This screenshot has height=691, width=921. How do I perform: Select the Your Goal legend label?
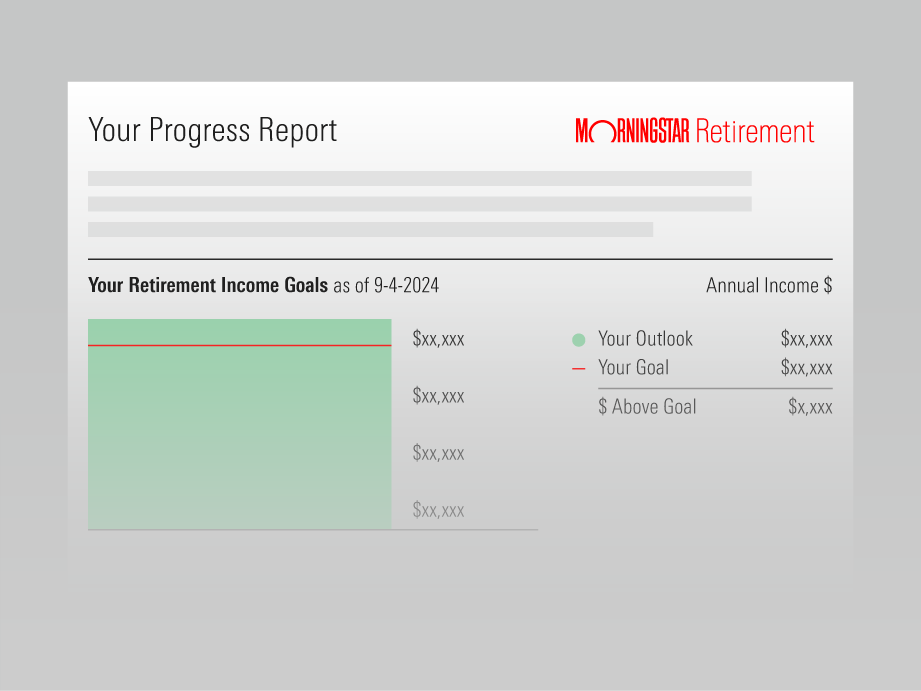[633, 367]
